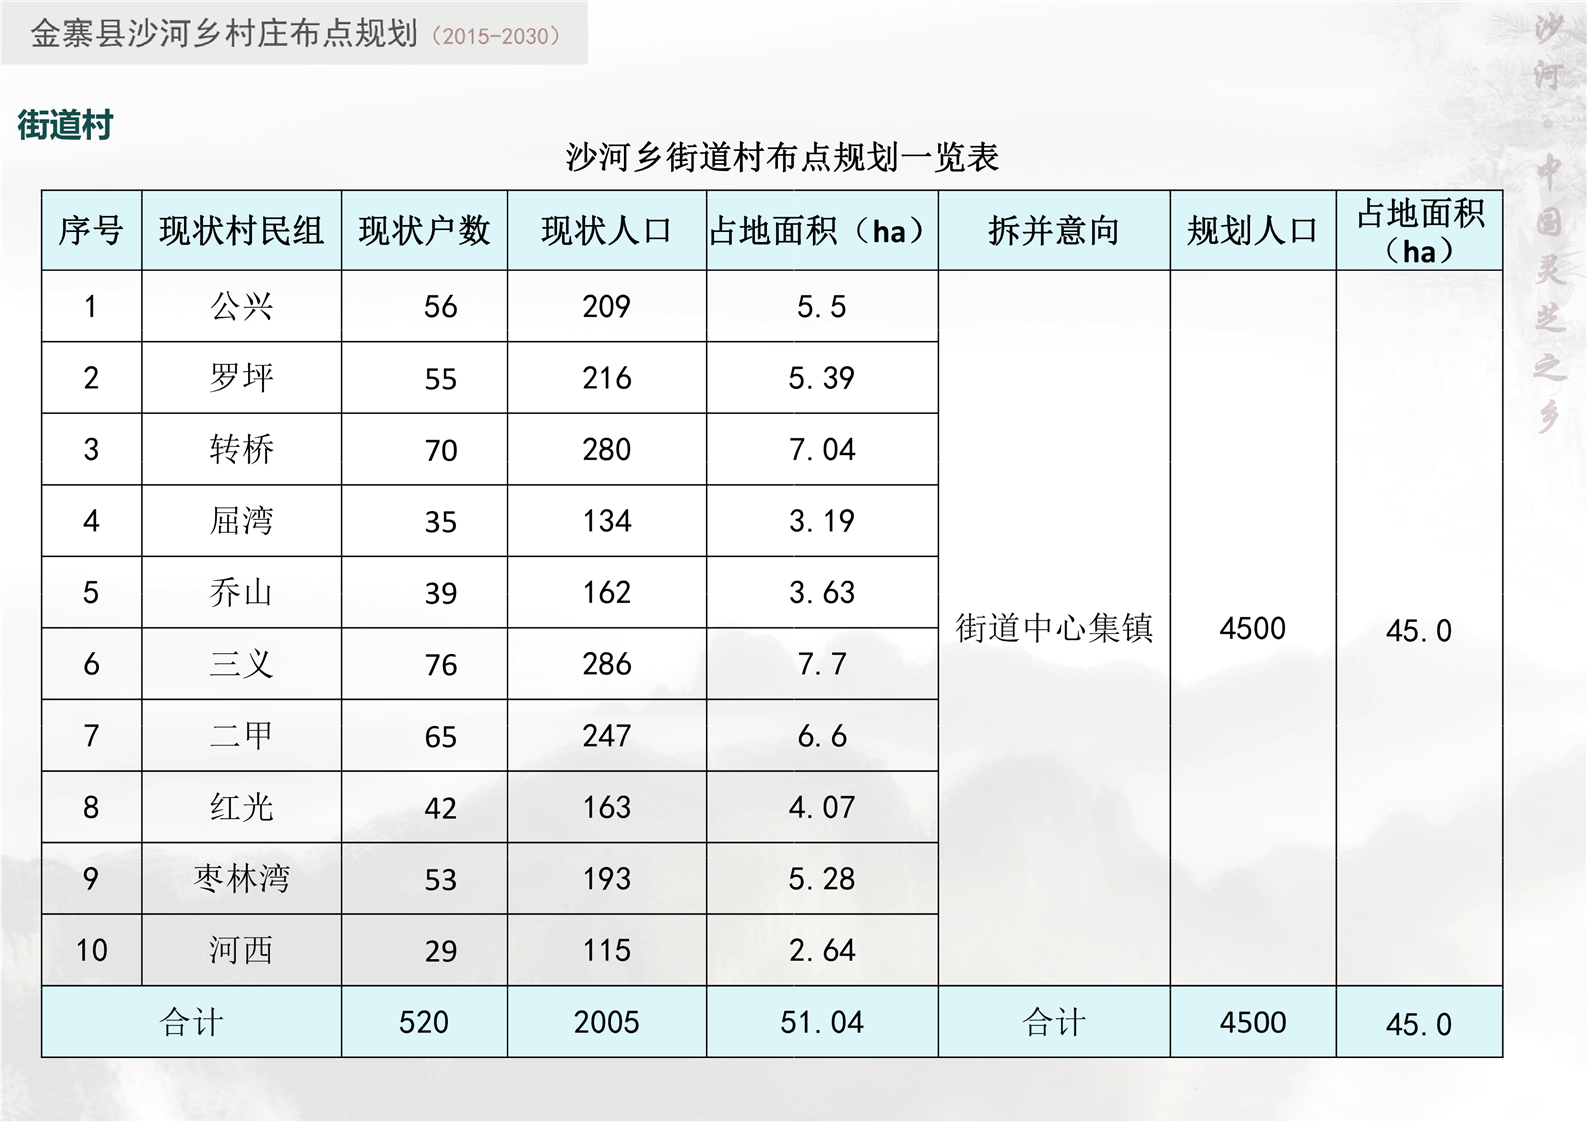The width and height of the screenshot is (1587, 1122).
Task: Select village group cell 二甲
Action: (x=241, y=735)
